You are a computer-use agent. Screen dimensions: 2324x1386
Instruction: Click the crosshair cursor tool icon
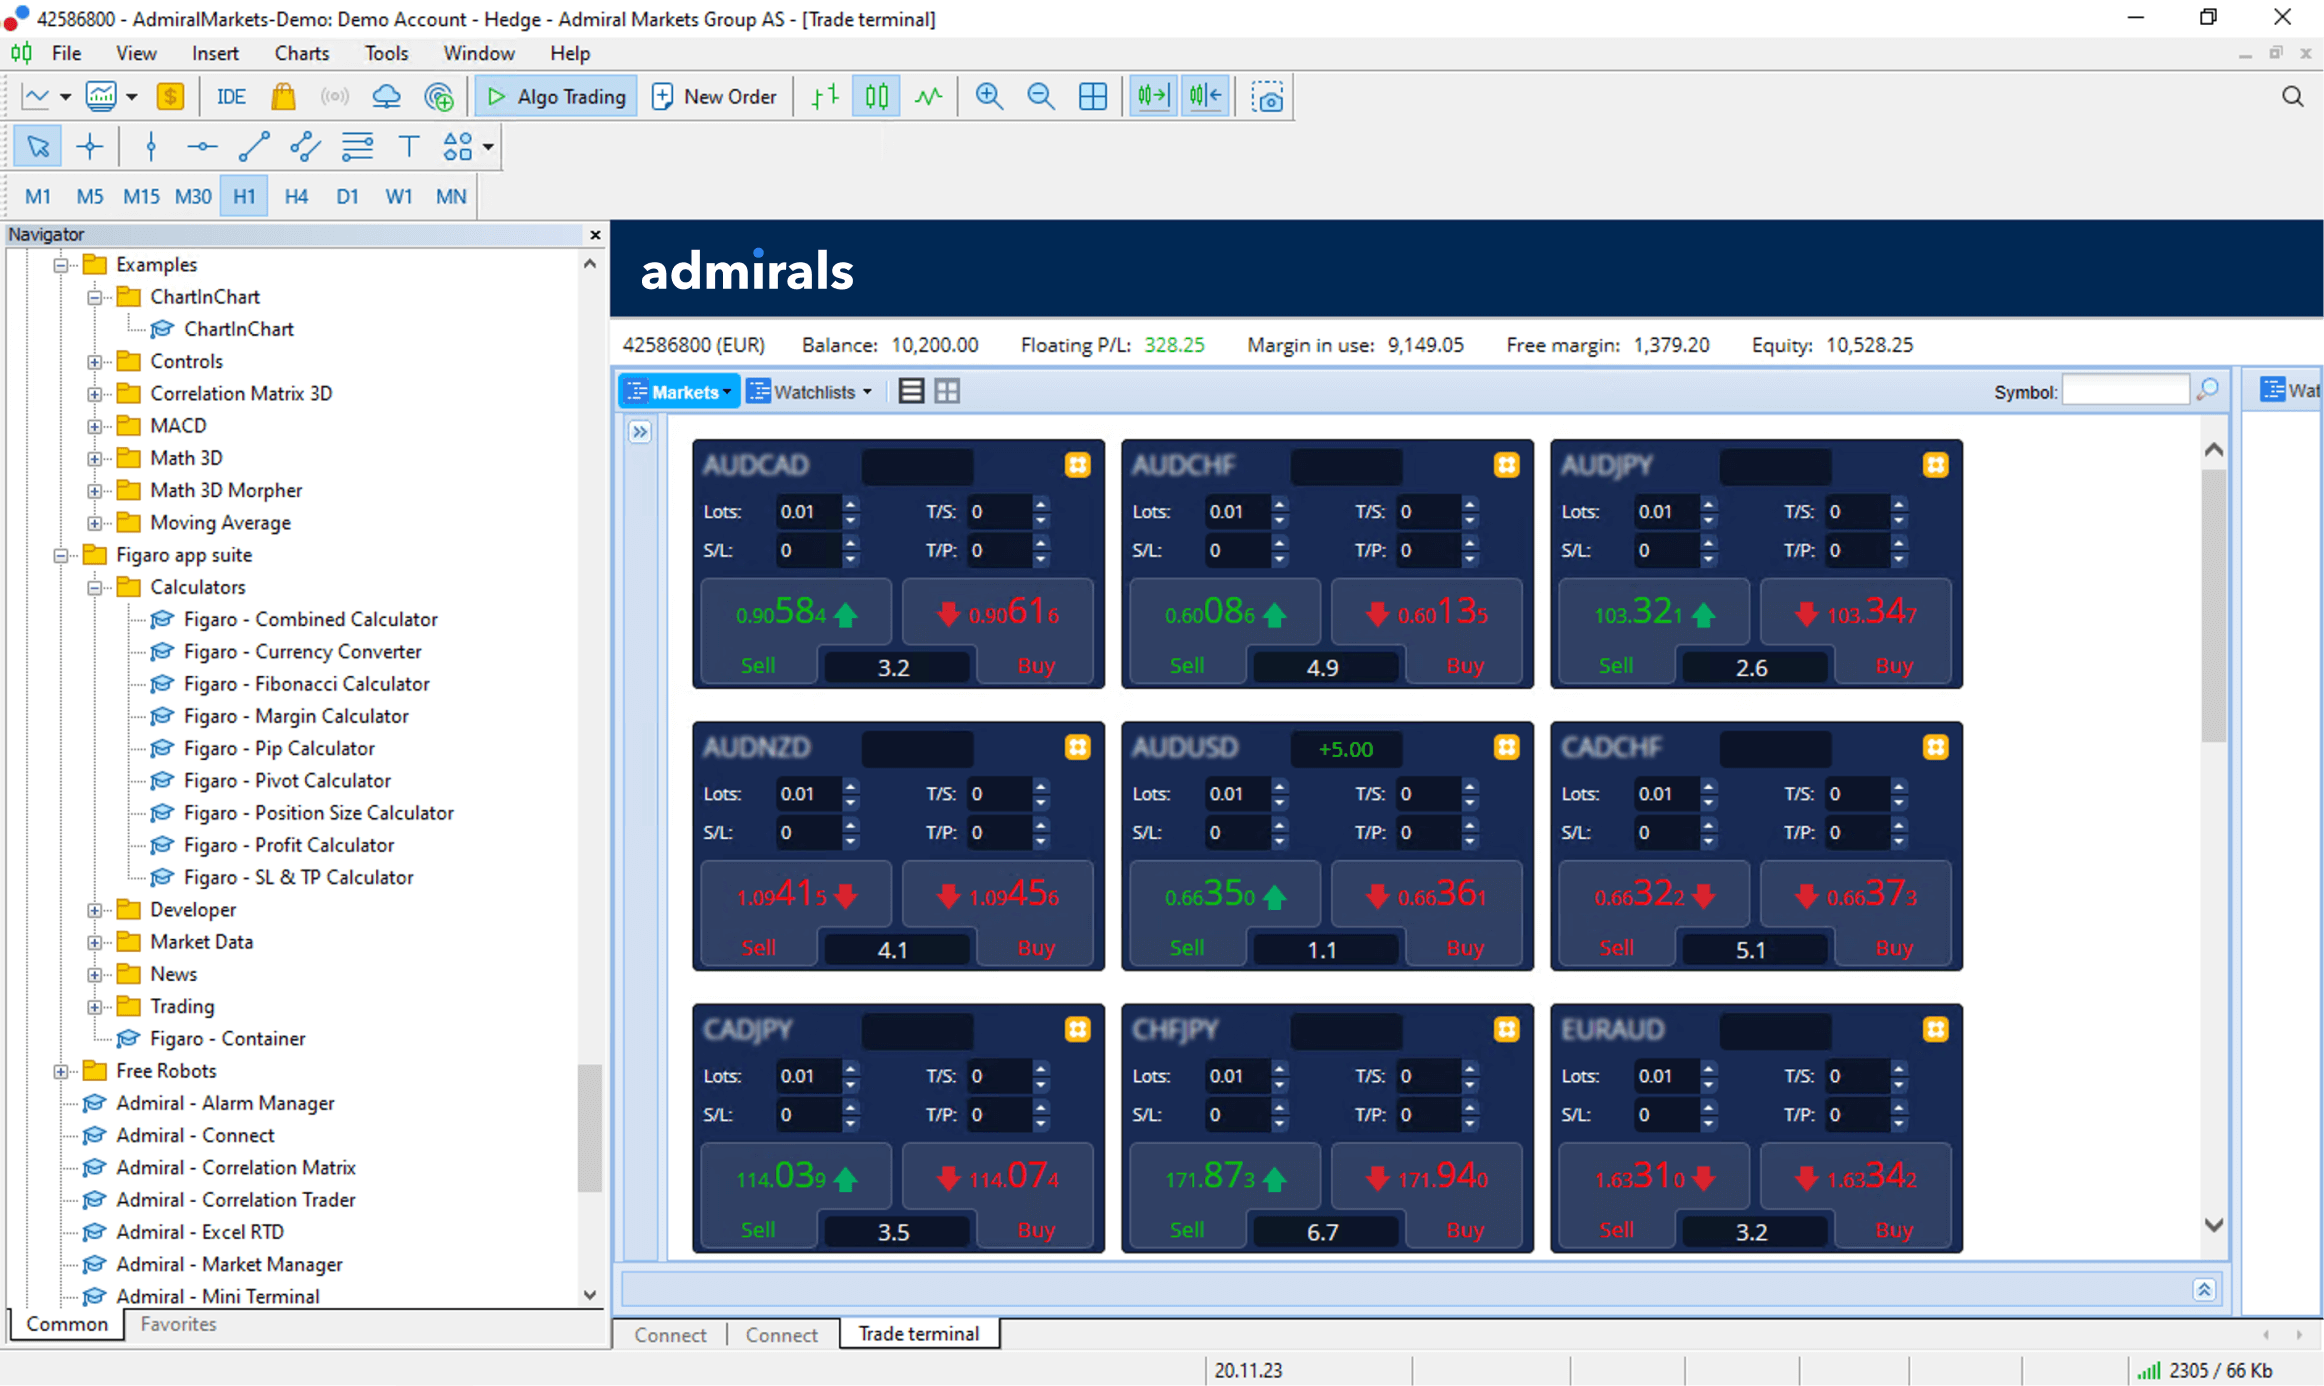click(89, 148)
